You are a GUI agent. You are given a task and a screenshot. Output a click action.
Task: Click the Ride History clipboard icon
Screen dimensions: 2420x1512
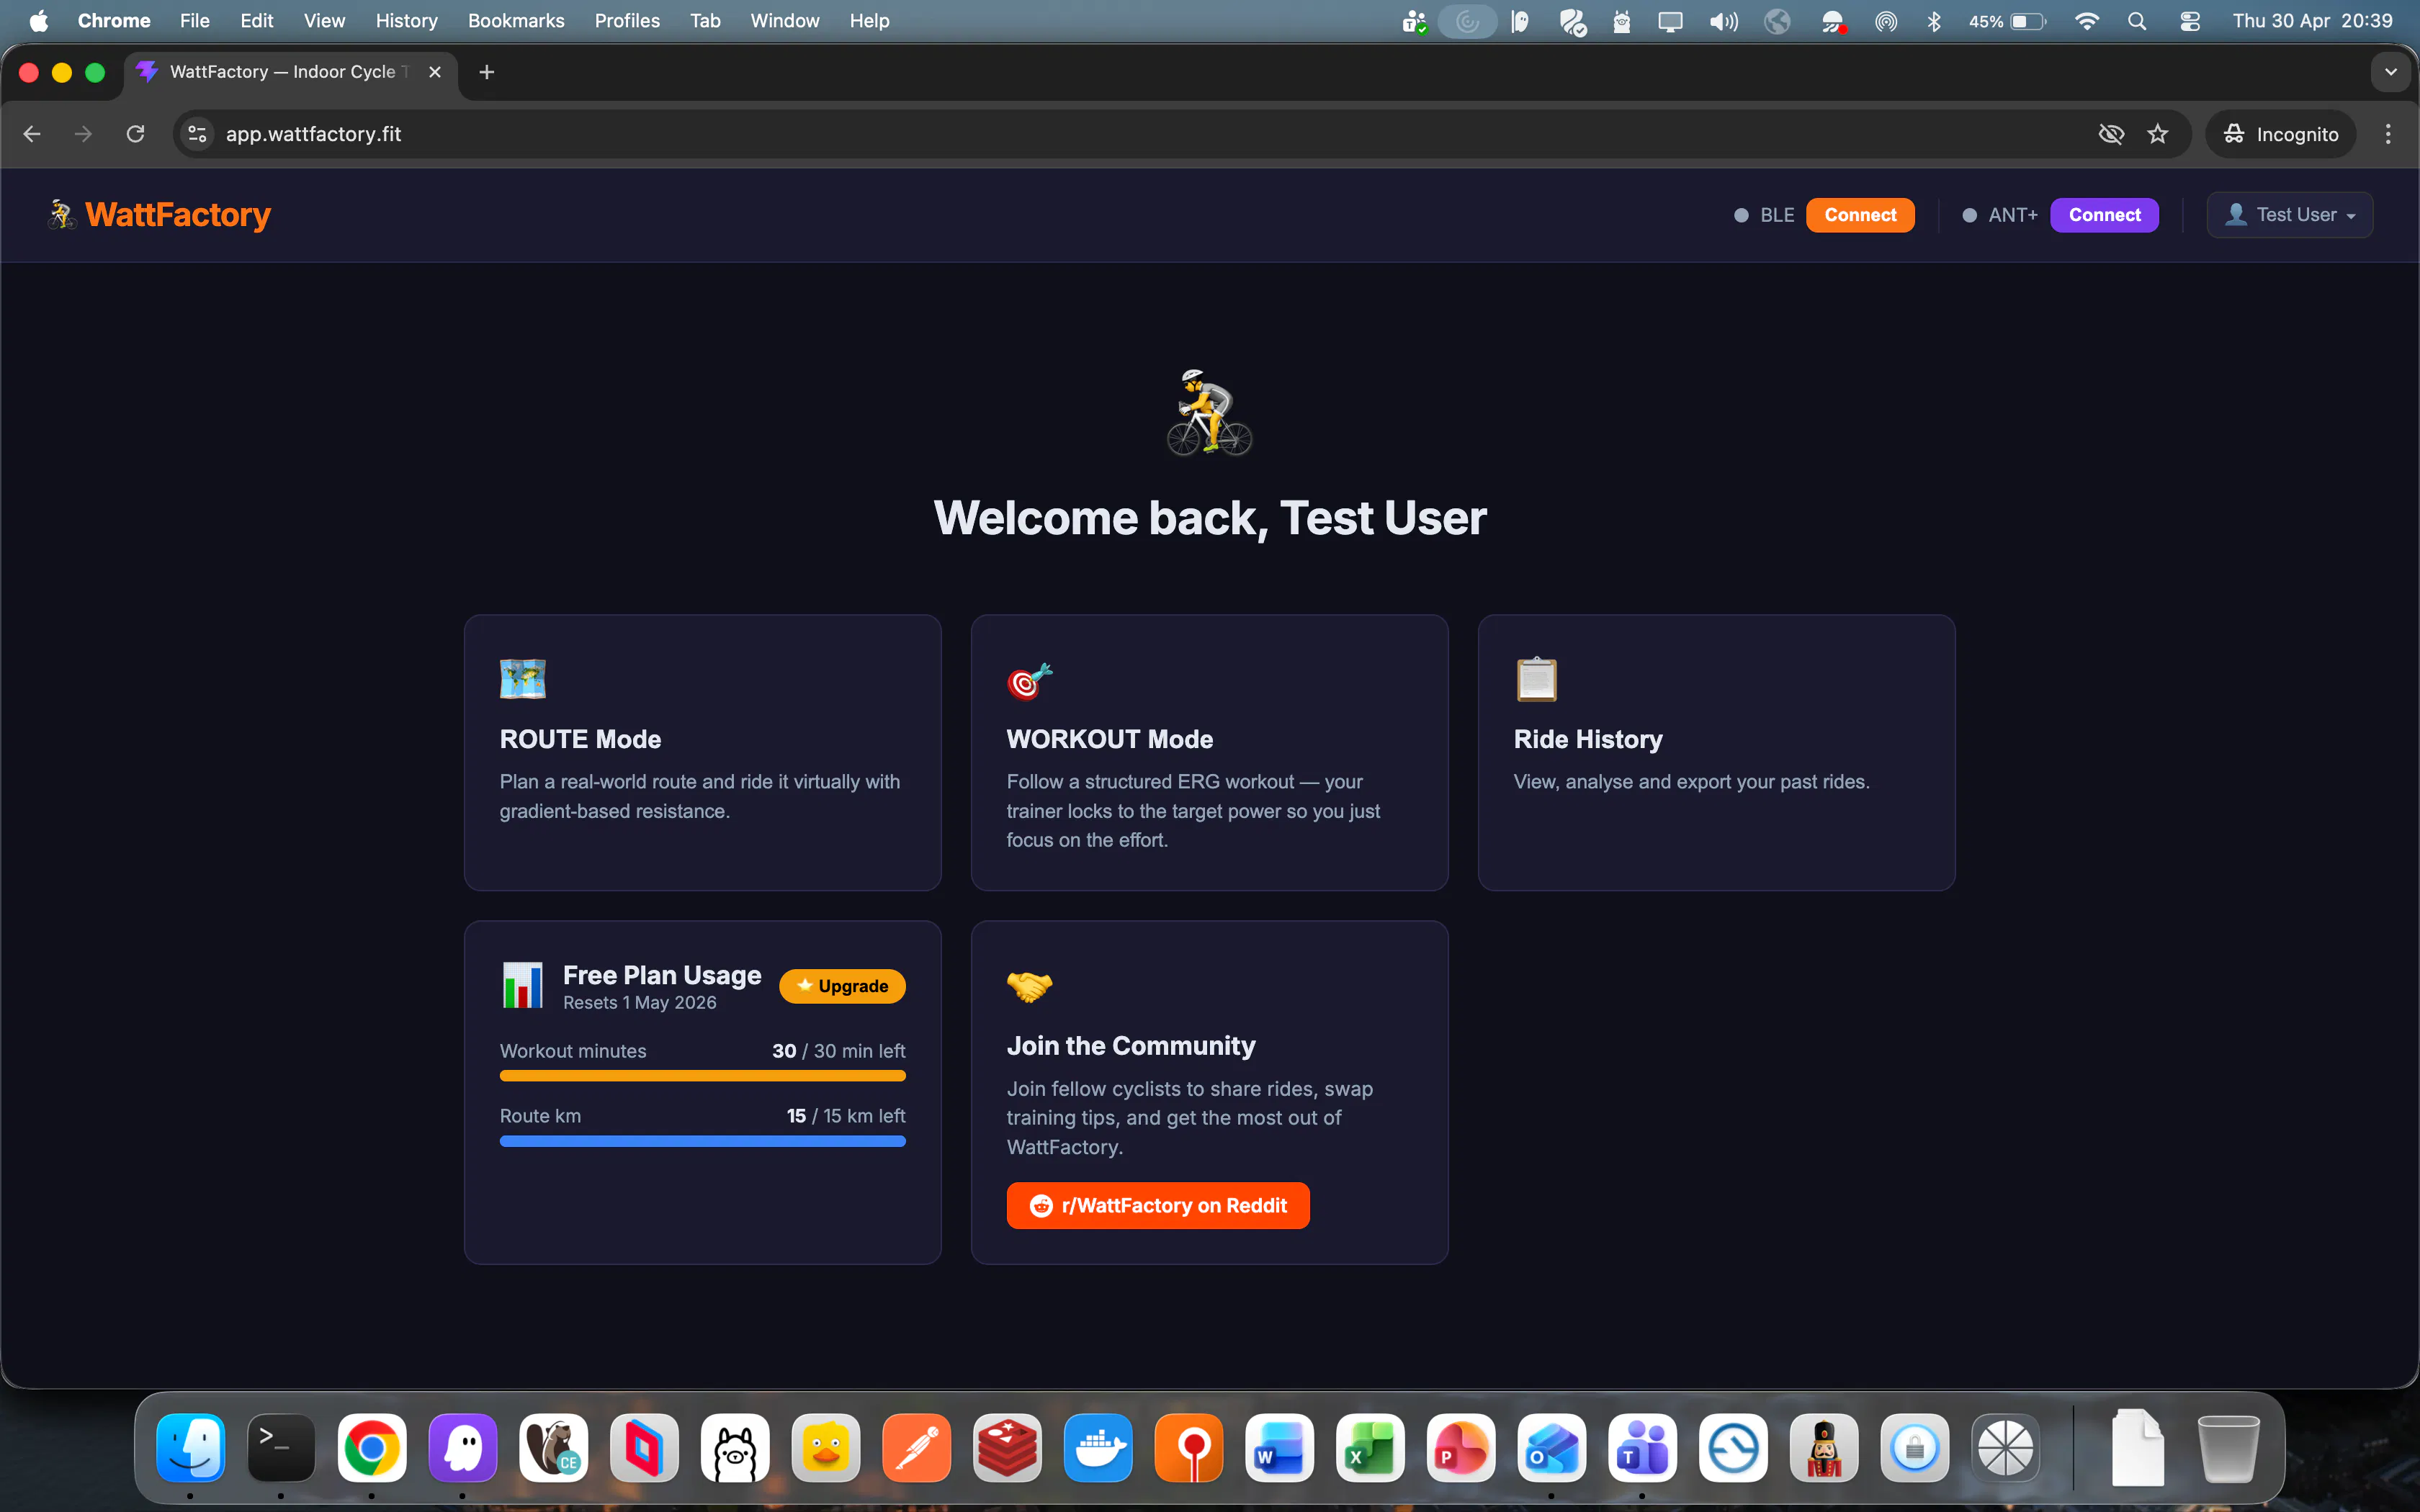pos(1536,679)
